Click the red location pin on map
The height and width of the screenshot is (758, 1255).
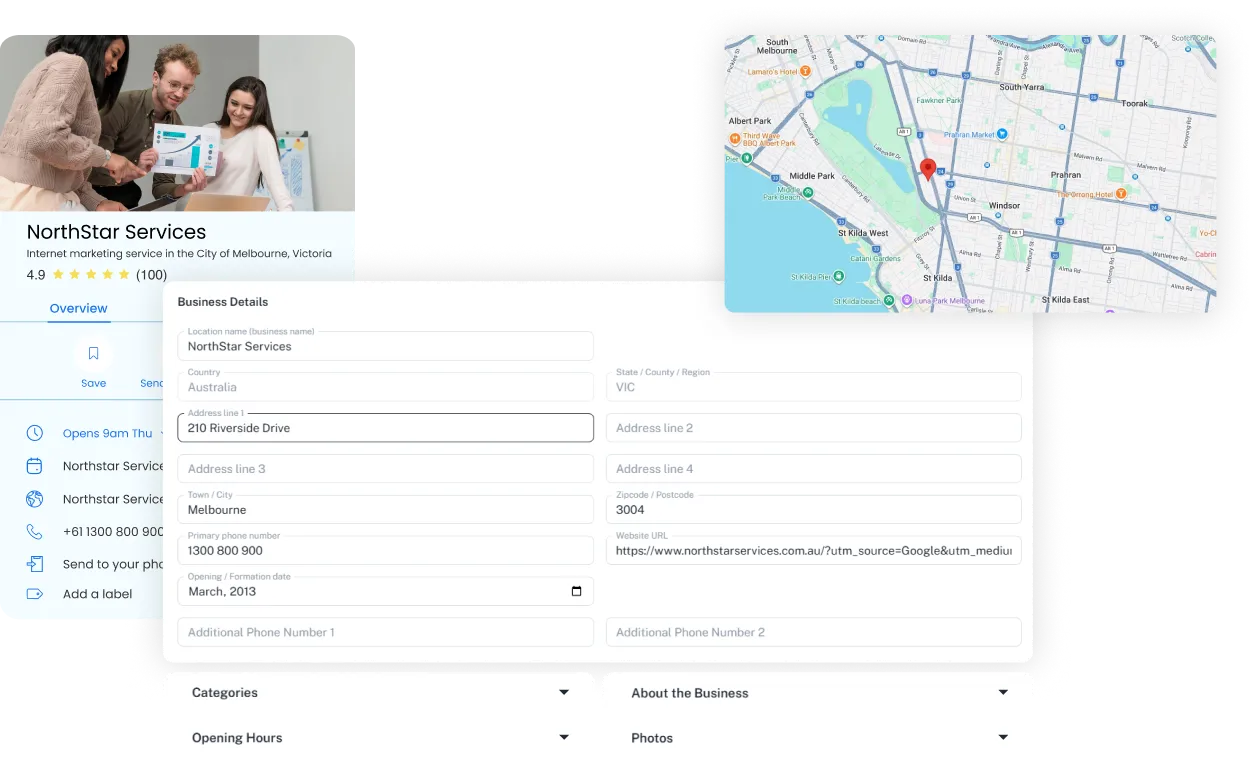pyautogui.click(x=928, y=169)
